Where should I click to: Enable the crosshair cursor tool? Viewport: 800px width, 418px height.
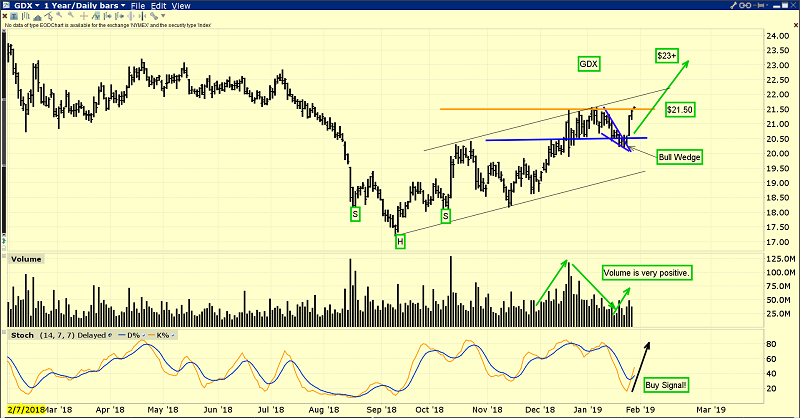(x=84, y=16)
